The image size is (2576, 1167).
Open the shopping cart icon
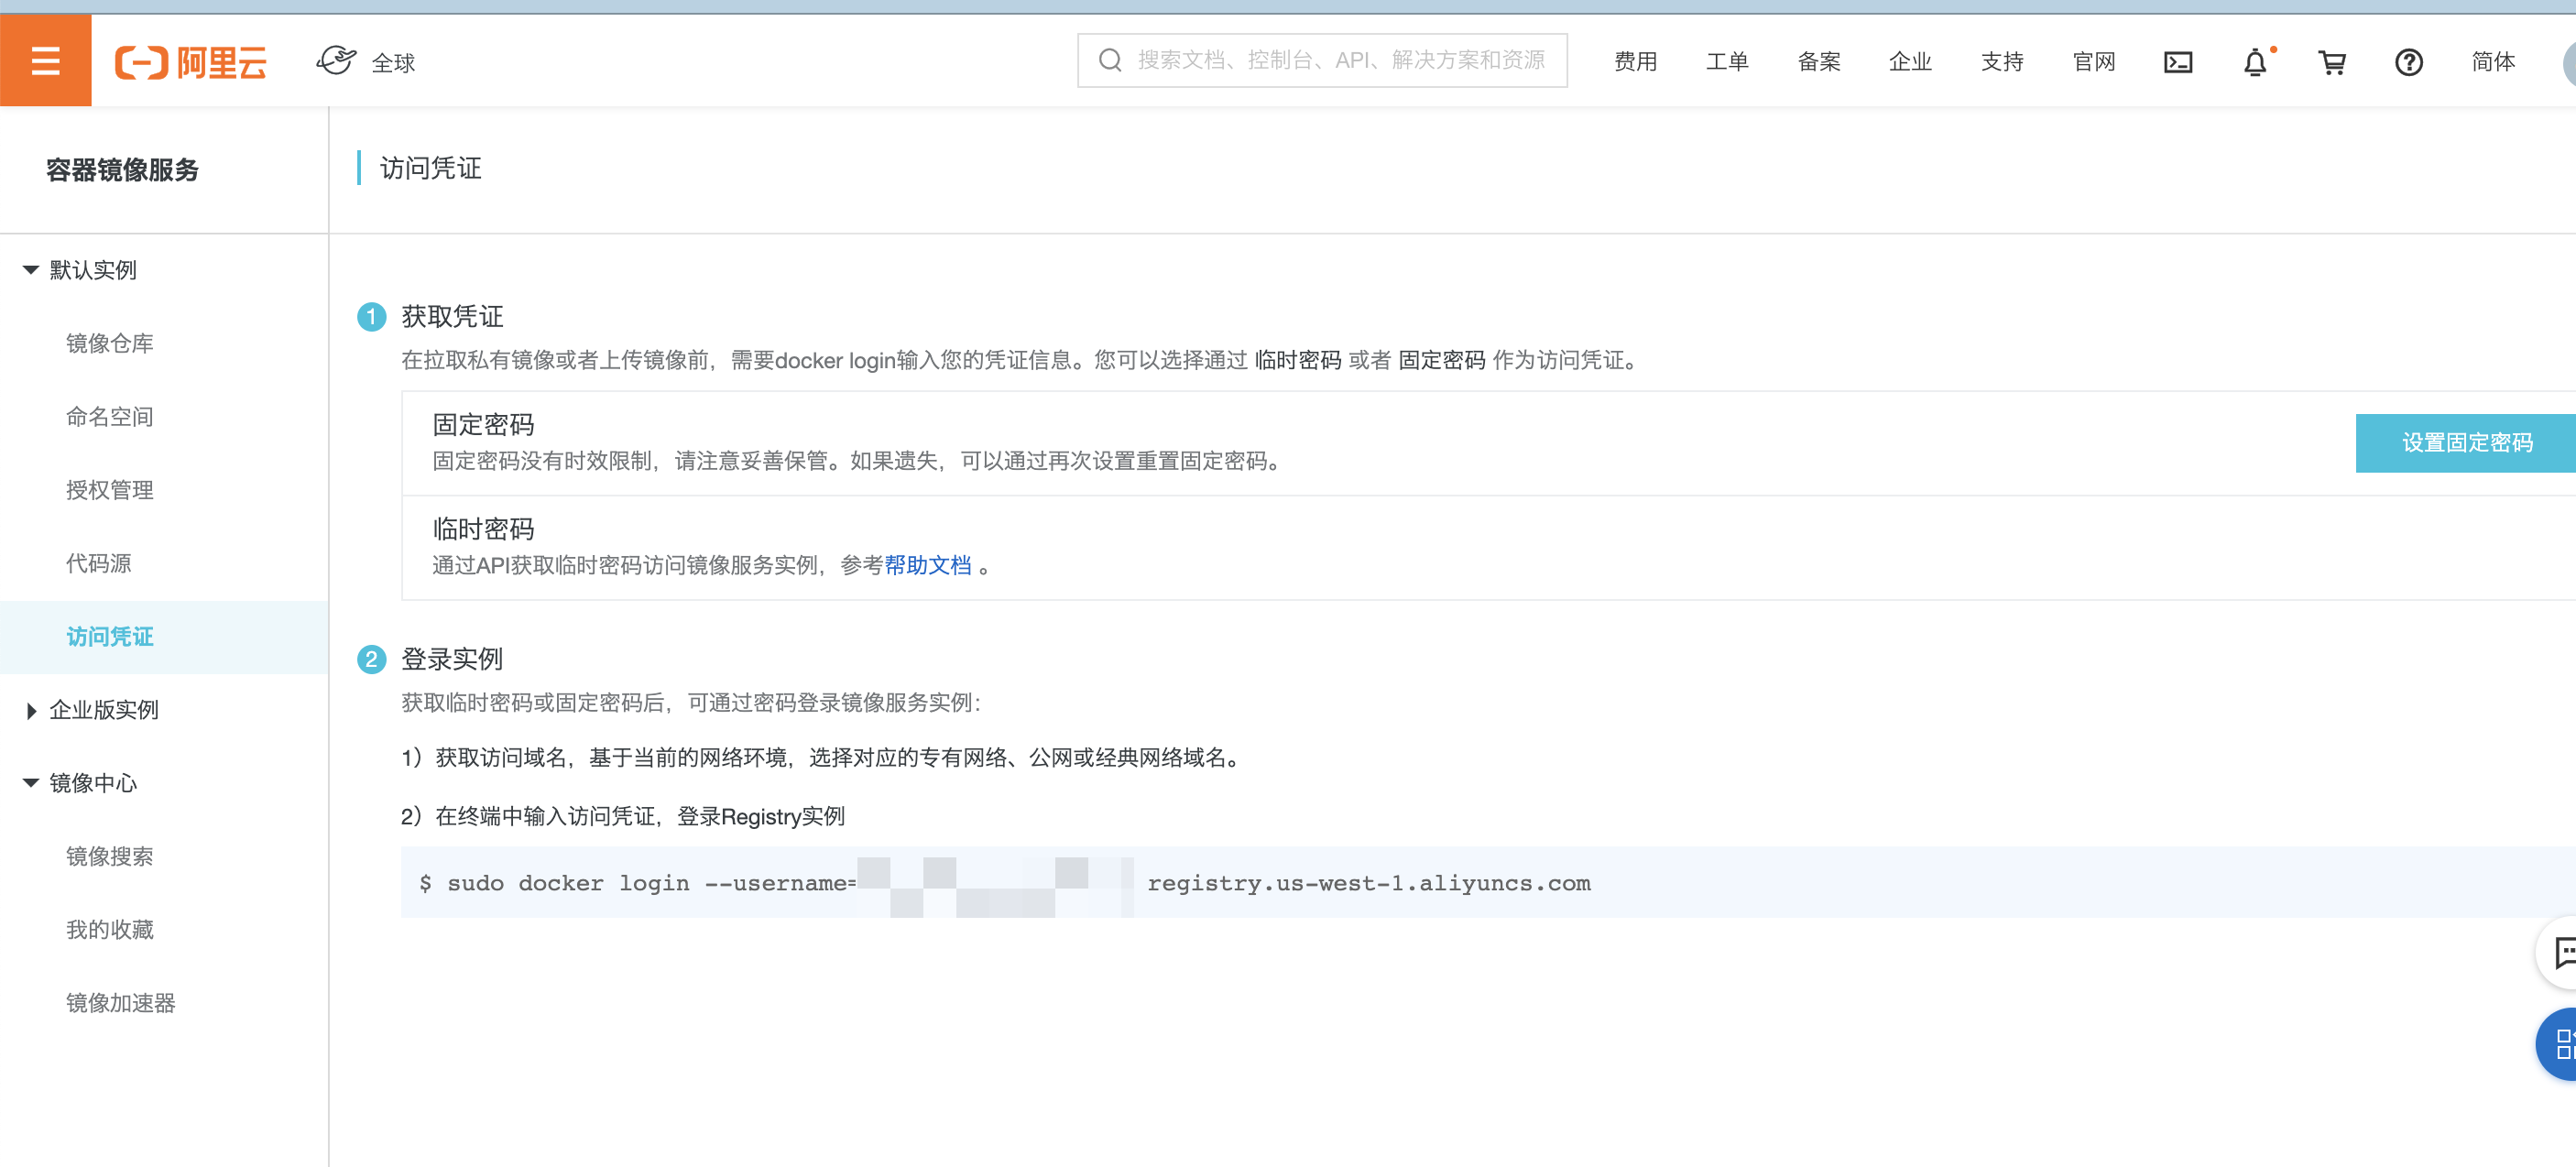click(2331, 63)
